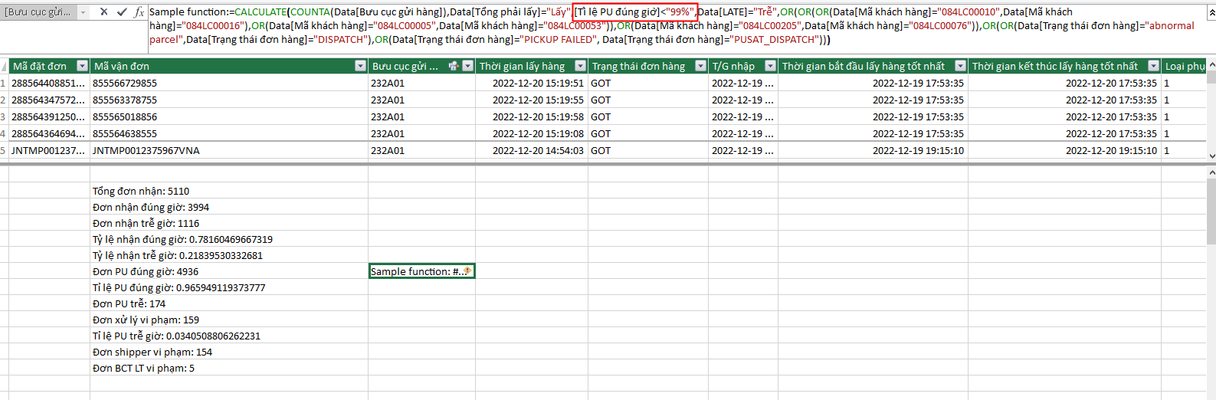Open filter for Thời gian kết thúc lấy hàng

coord(1153,66)
